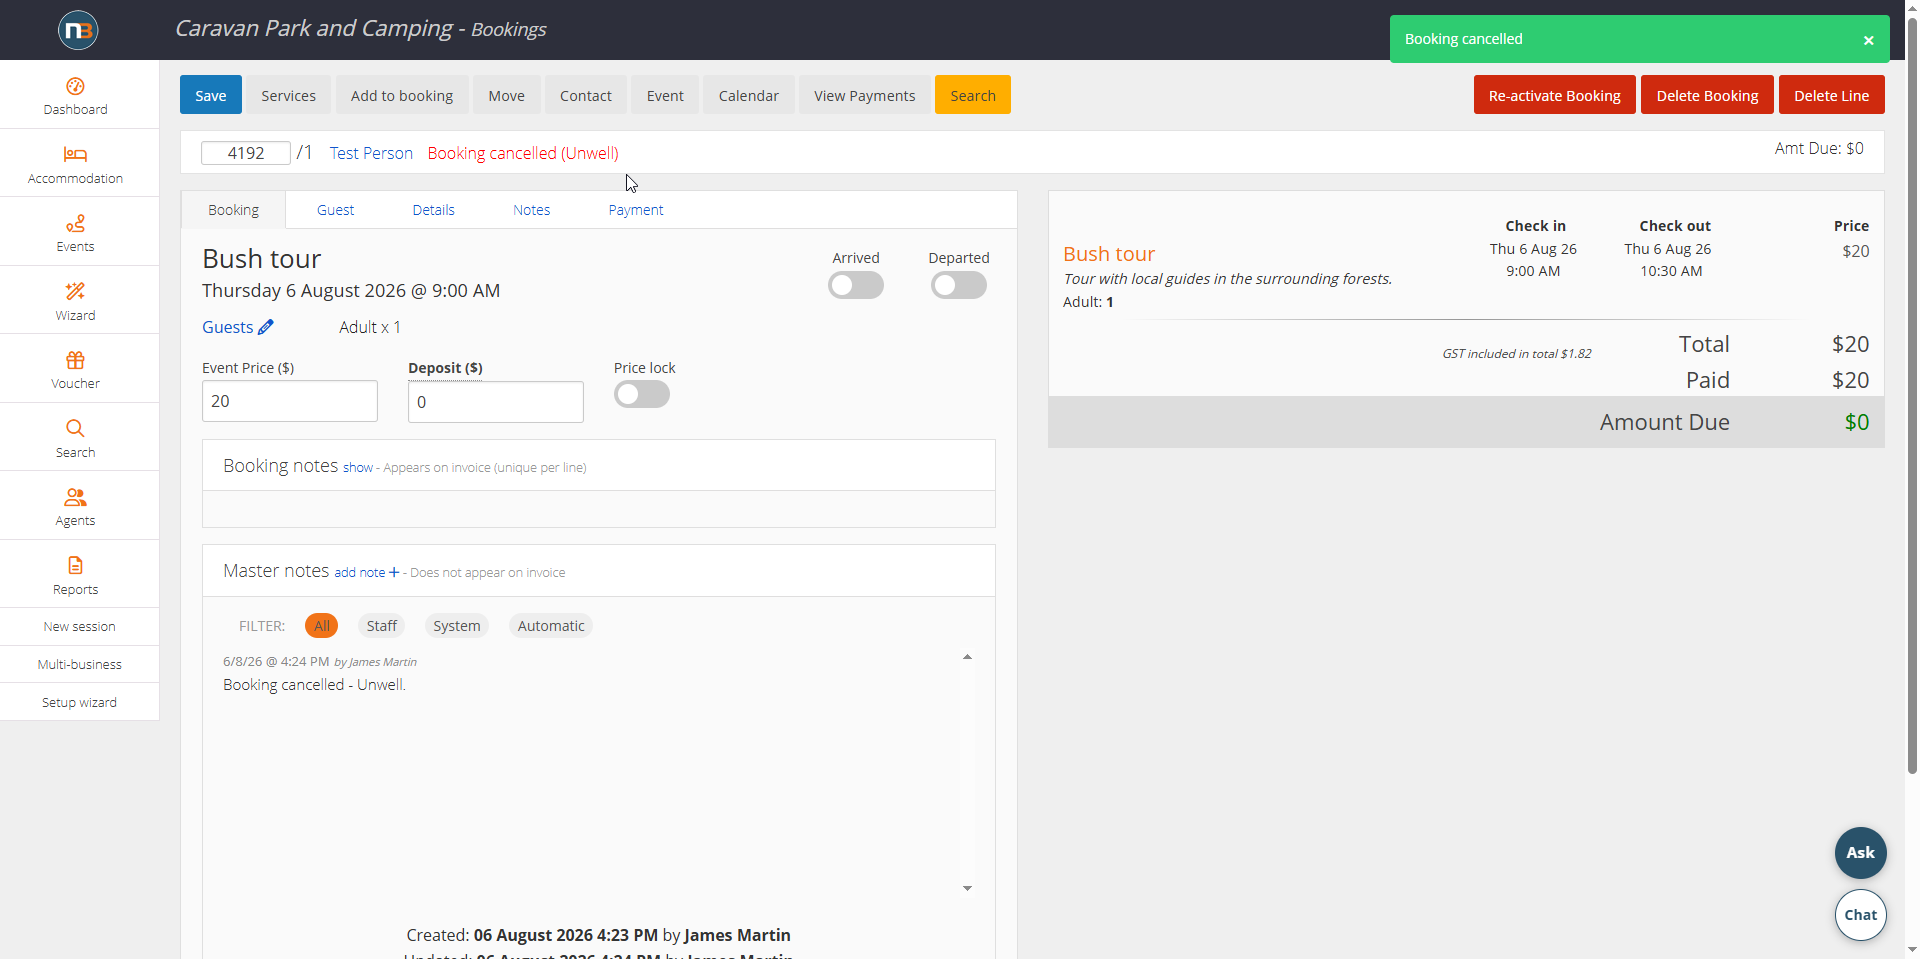This screenshot has height=959, width=1920.
Task: Click the blue Save button
Action: (x=211, y=95)
